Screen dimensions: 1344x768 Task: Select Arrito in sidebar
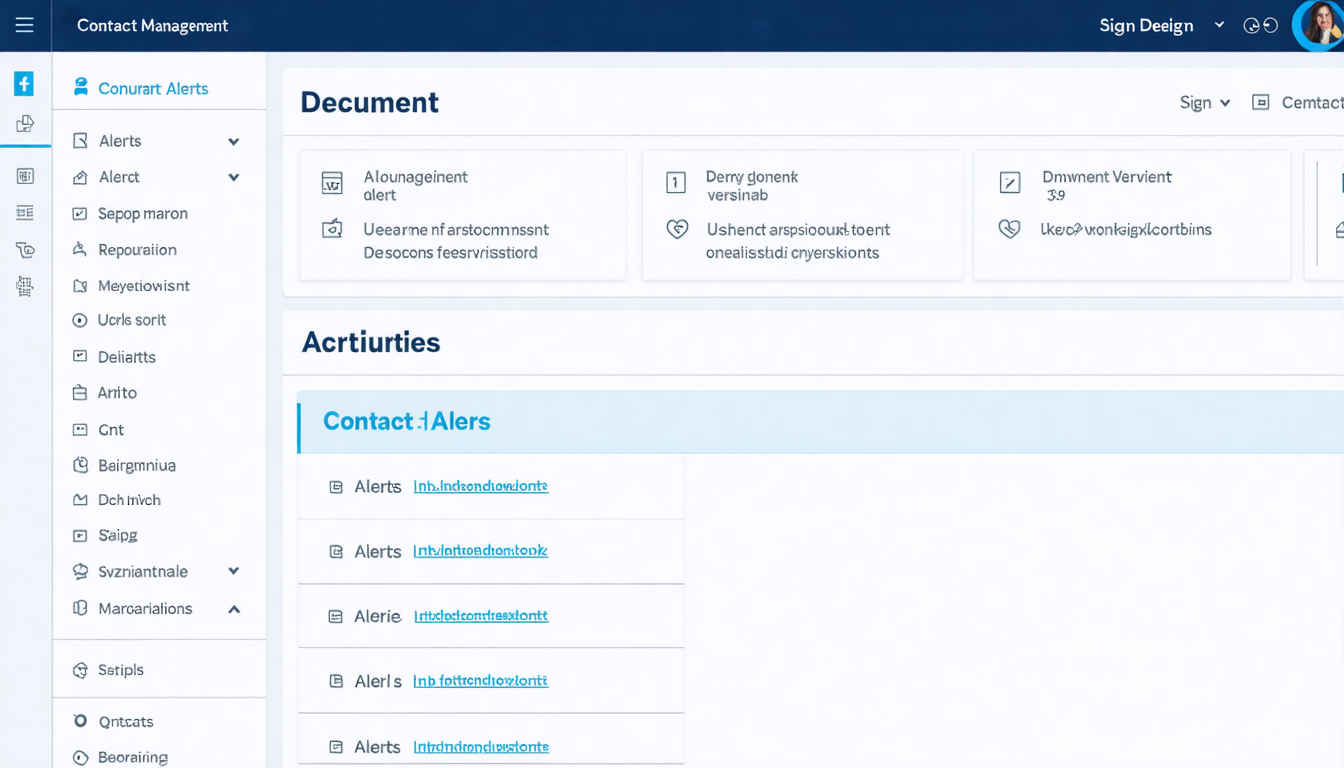117,393
